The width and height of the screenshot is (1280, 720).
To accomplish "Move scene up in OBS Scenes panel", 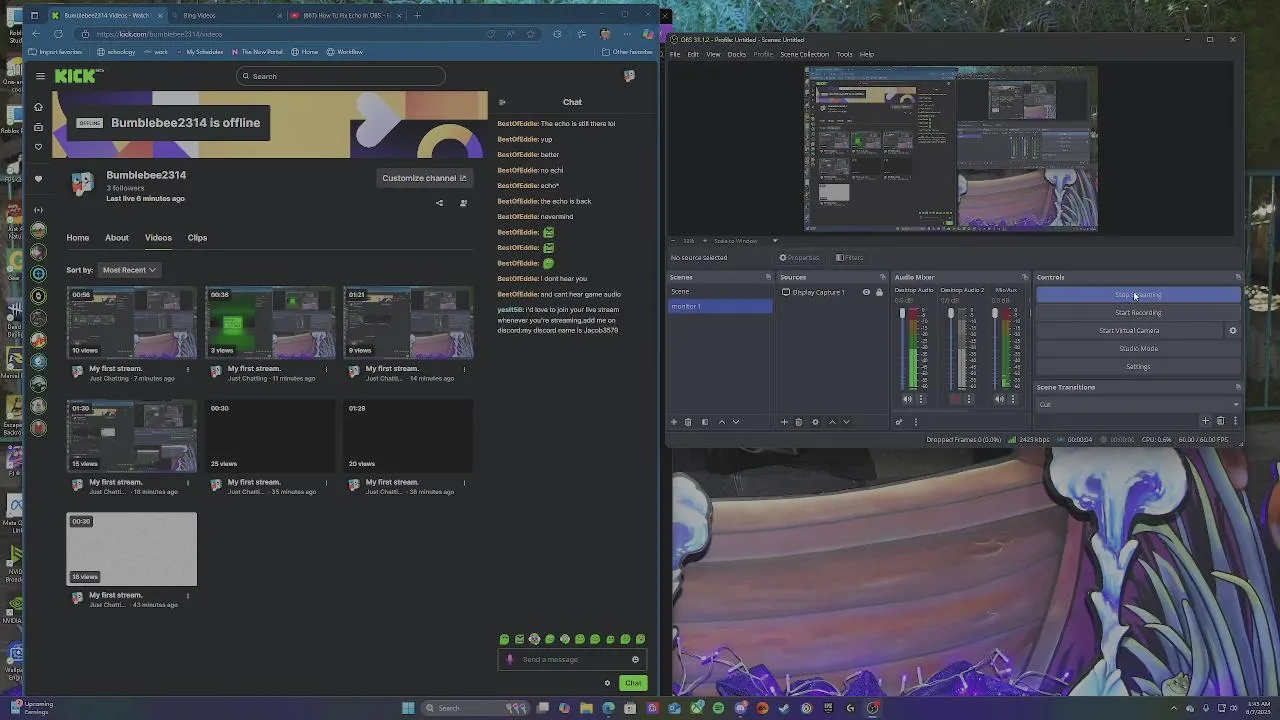I will [x=722, y=422].
